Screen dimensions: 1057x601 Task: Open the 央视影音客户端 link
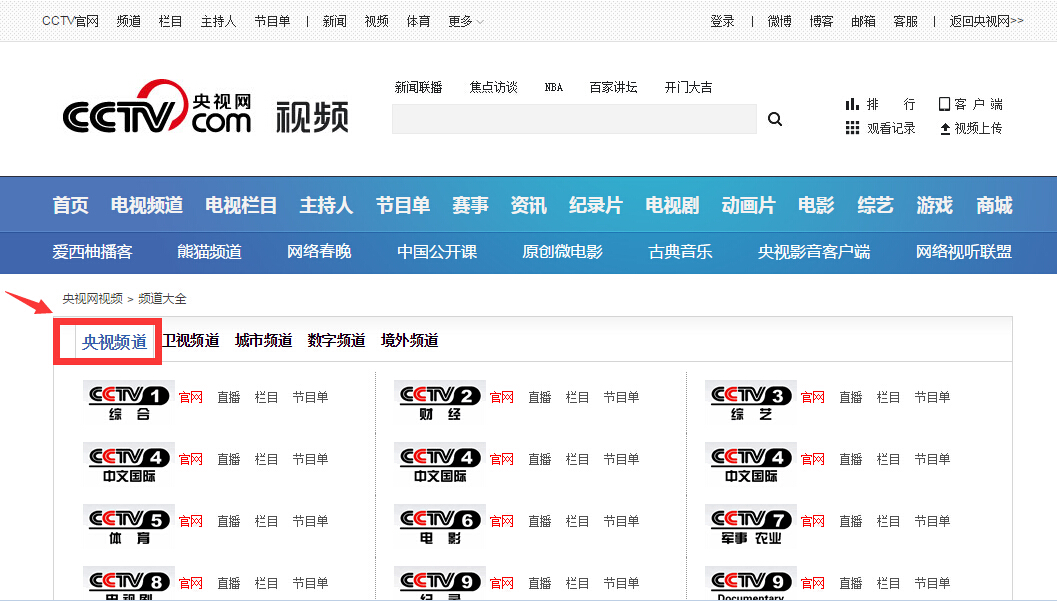point(814,252)
